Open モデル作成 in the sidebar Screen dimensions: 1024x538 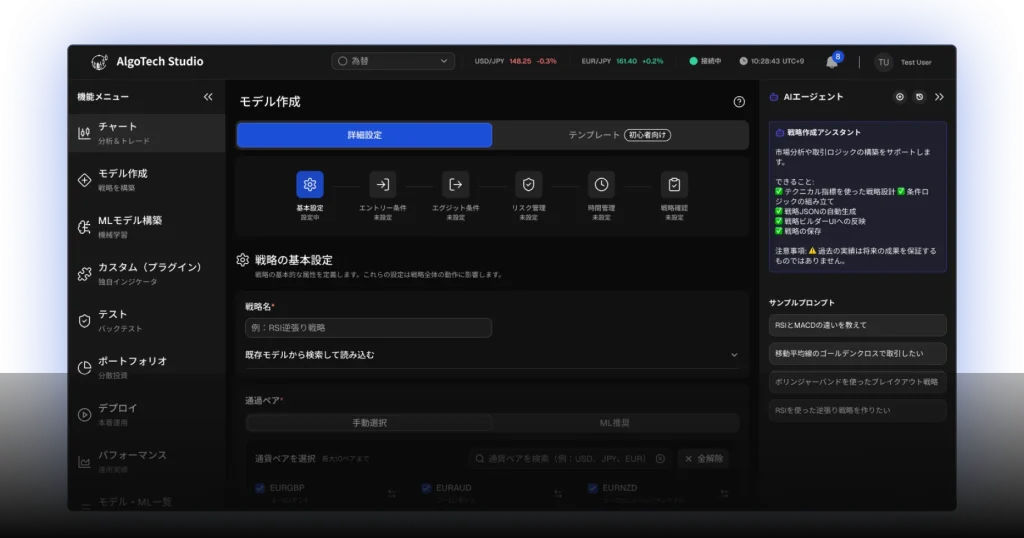(x=147, y=180)
